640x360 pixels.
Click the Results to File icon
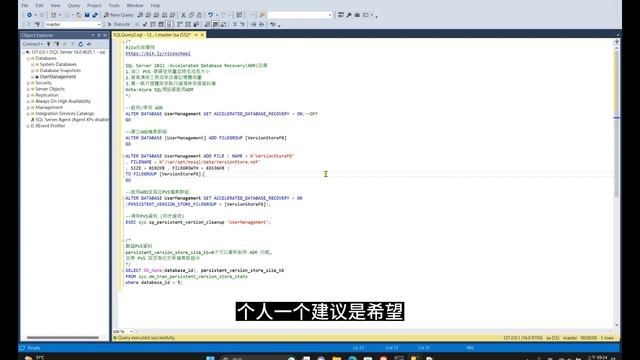tap(224, 24)
